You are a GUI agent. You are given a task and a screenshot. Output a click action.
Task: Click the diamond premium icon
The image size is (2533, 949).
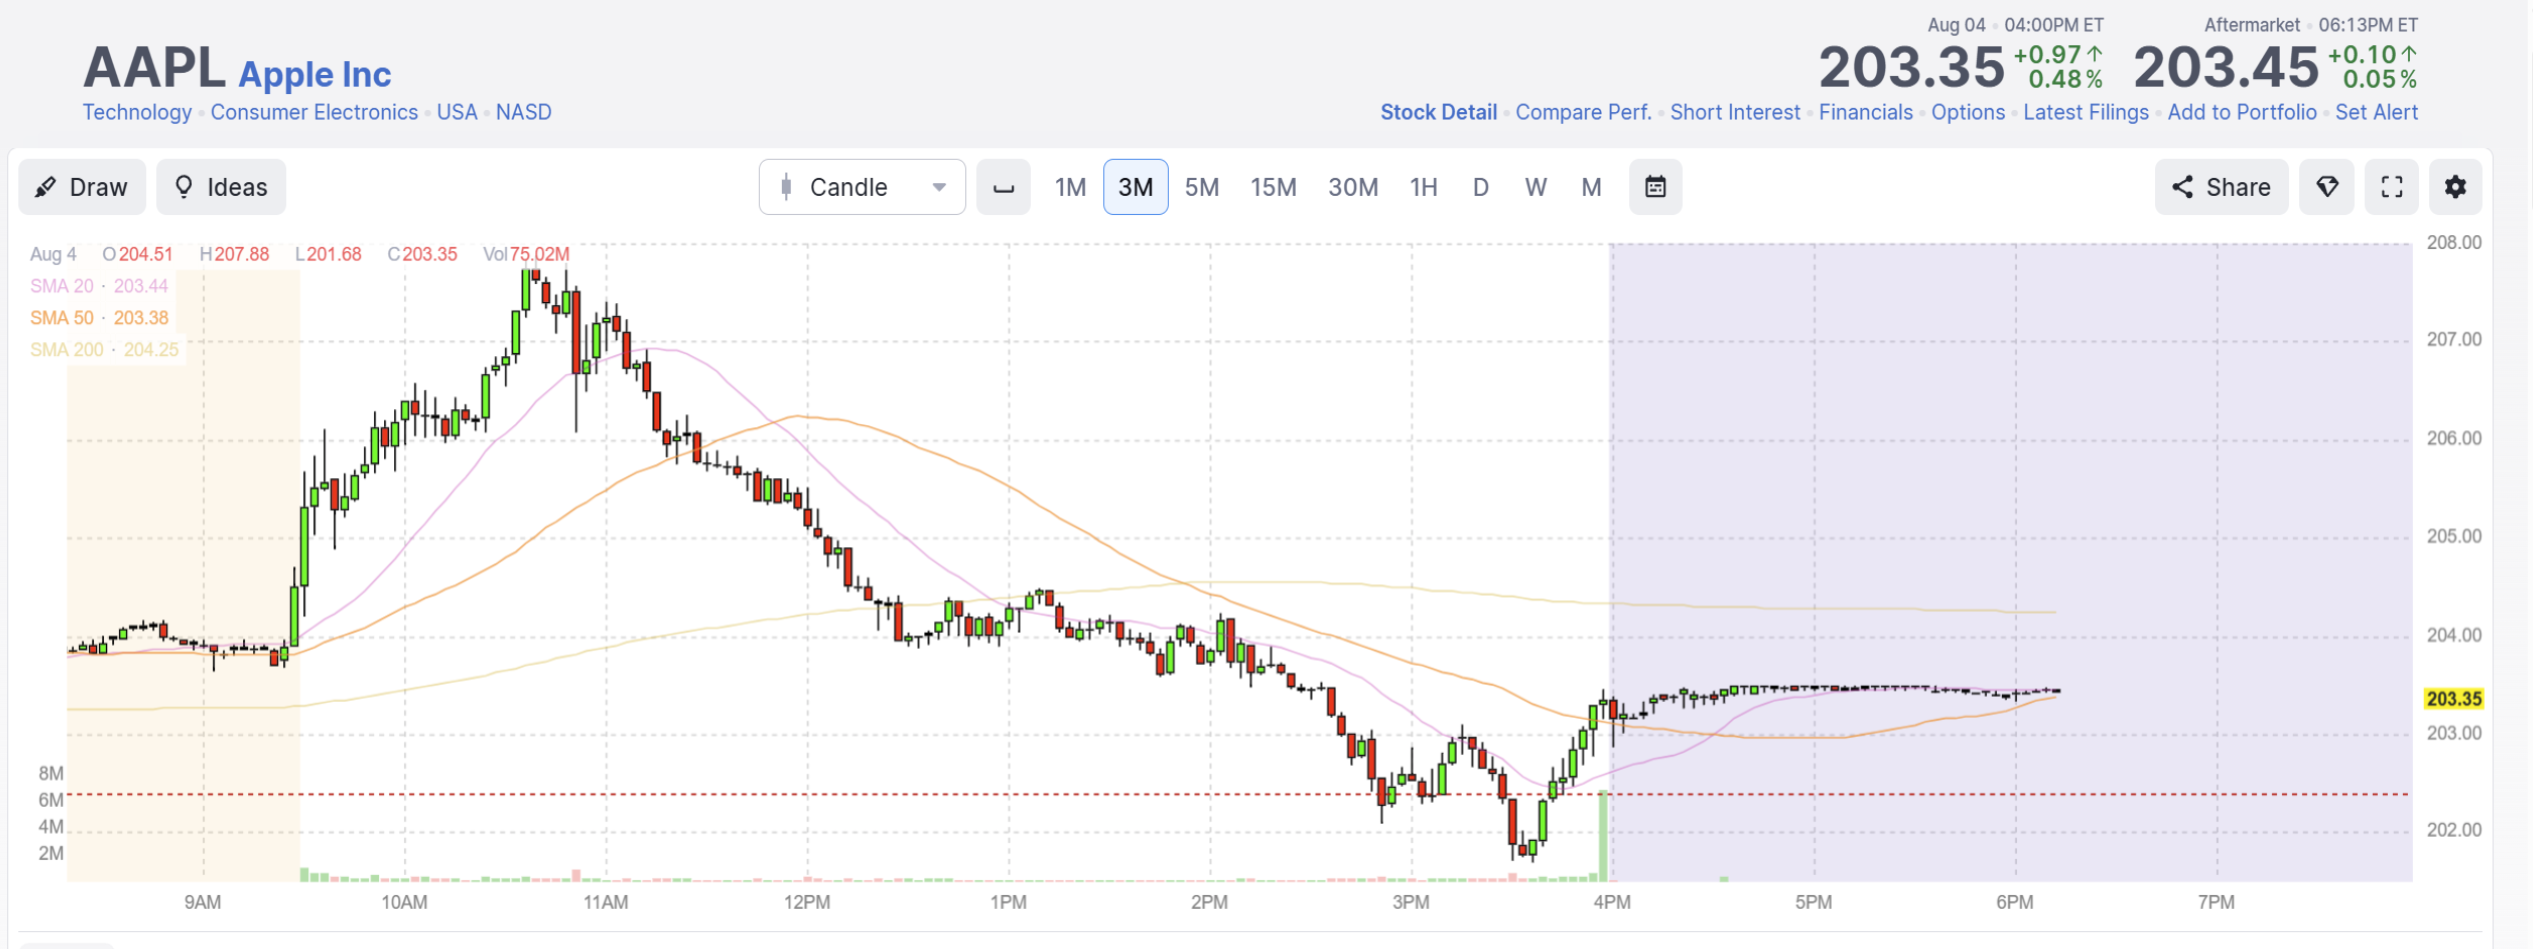pos(2326,187)
